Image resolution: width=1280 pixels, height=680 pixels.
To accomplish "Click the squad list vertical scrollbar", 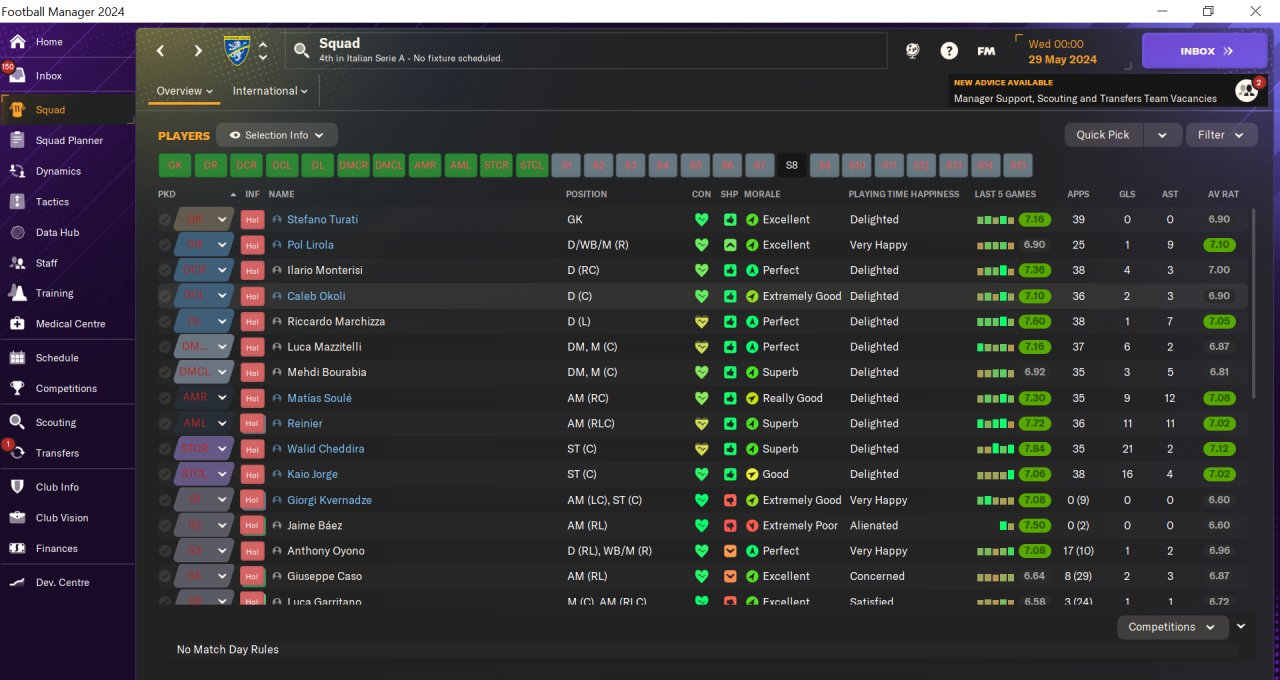I will [1252, 305].
